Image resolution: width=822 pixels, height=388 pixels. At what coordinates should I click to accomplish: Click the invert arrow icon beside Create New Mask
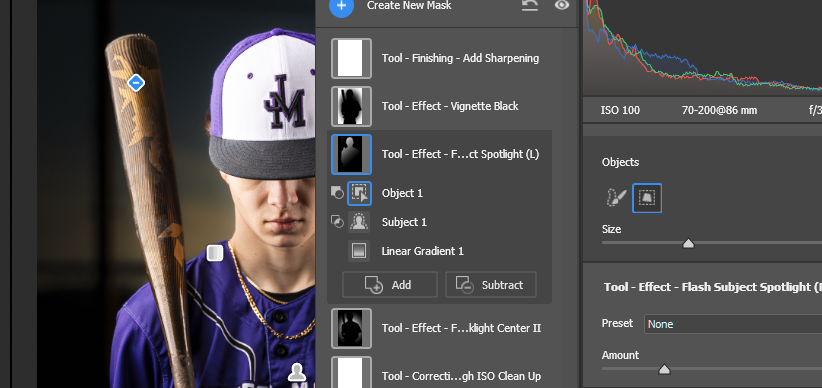530,5
